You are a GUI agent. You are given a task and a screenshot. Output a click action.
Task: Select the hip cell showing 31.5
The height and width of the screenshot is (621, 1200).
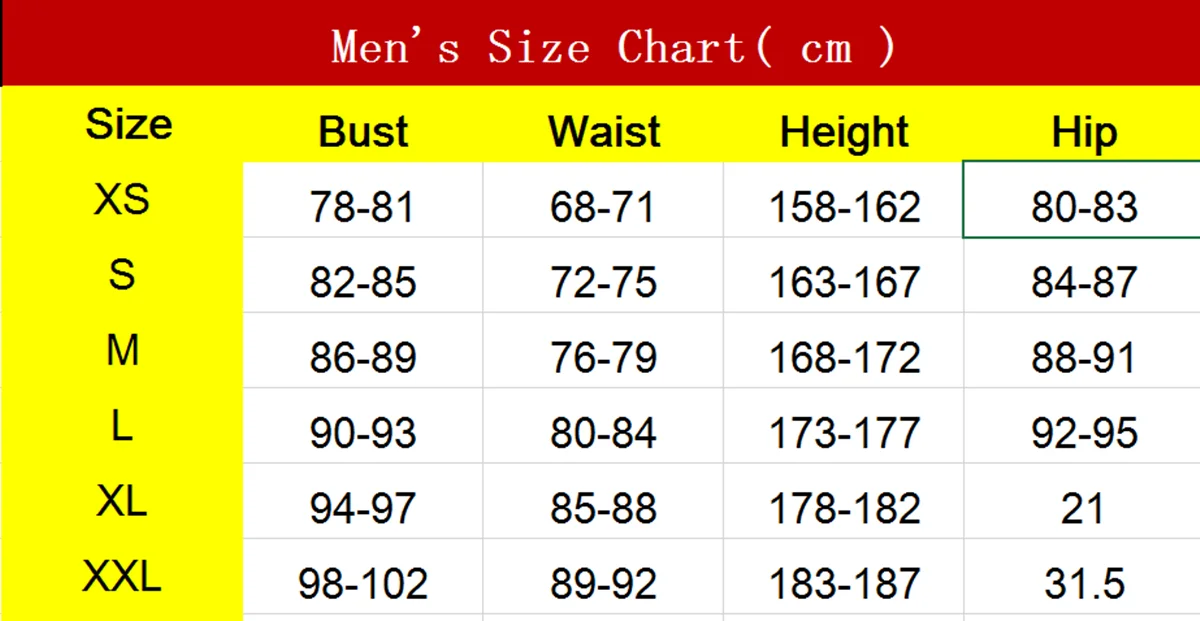point(1082,577)
